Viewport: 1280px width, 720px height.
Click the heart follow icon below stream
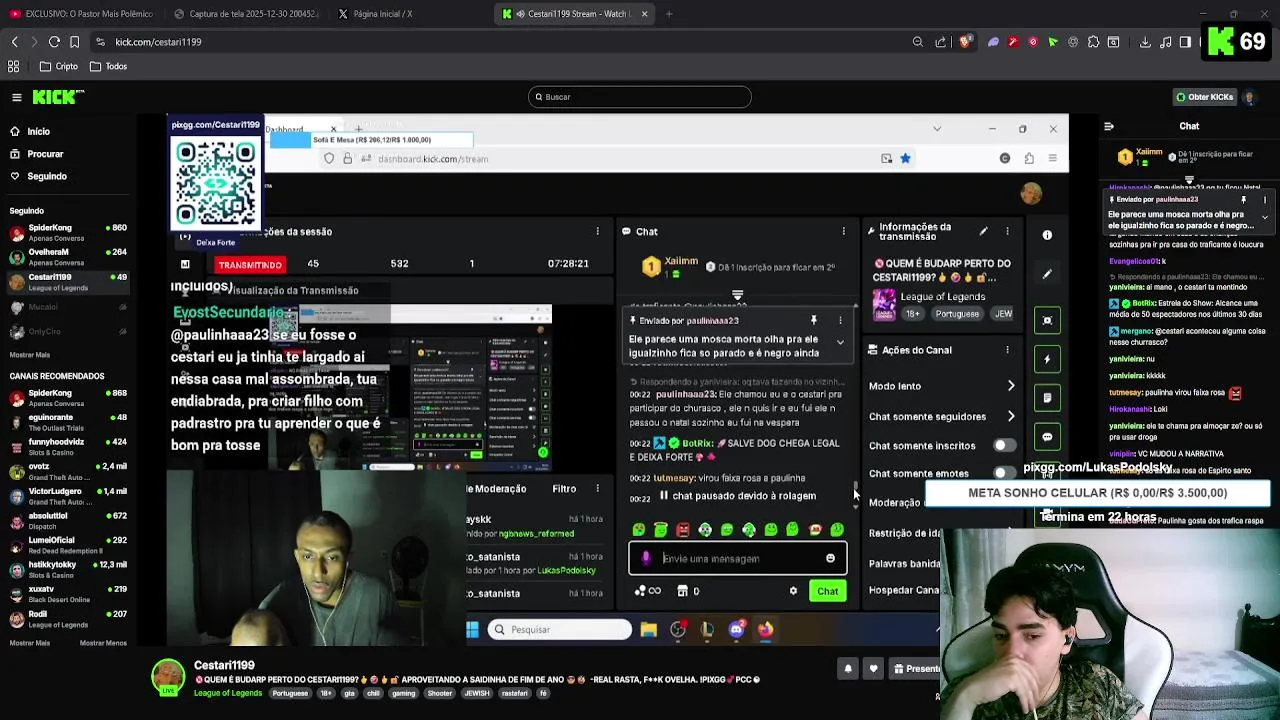coord(873,669)
